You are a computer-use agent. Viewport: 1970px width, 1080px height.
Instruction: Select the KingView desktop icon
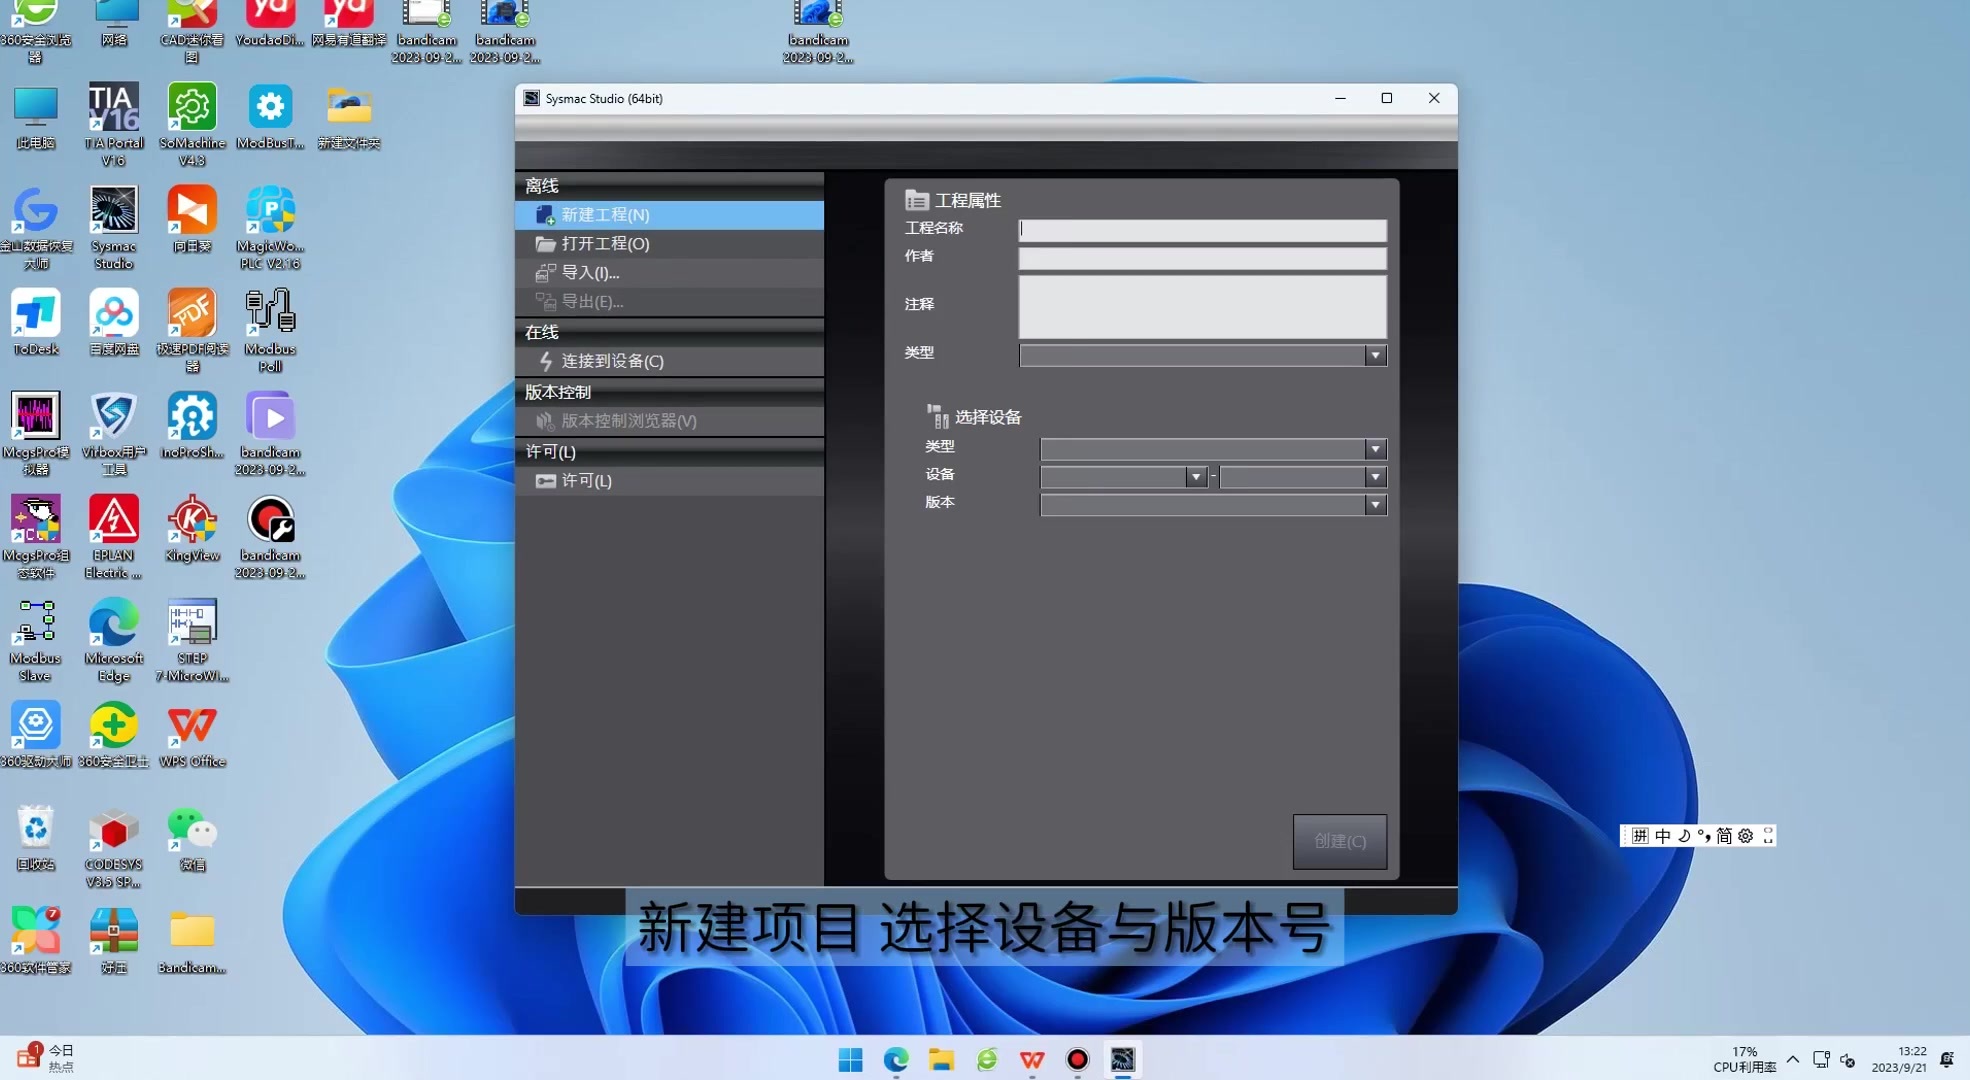(x=192, y=528)
